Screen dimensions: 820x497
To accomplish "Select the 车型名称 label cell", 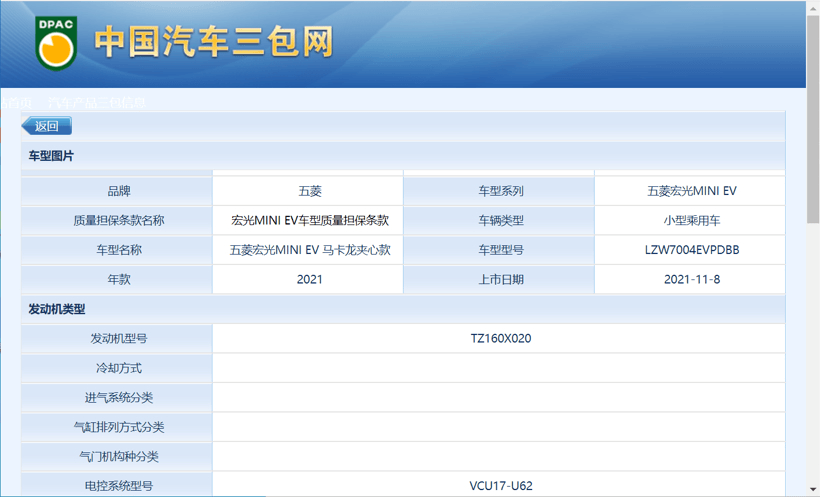I will pos(117,250).
